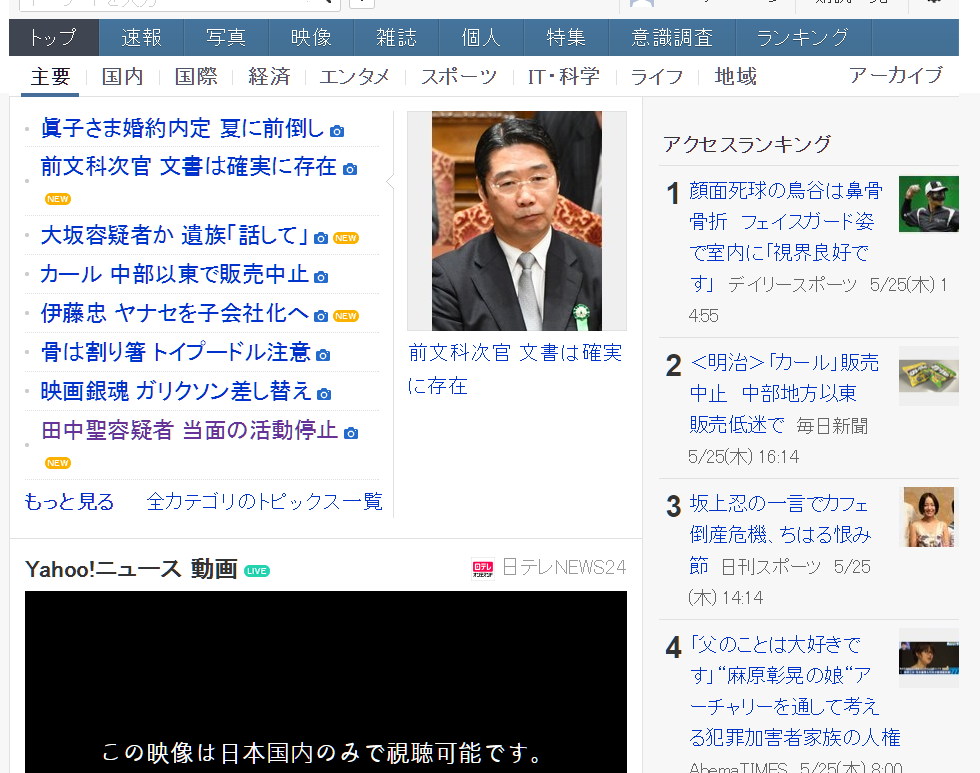
Task: Click camera icon beside 映画銀魂 ガリクソン差し替え
Action: pos(324,394)
